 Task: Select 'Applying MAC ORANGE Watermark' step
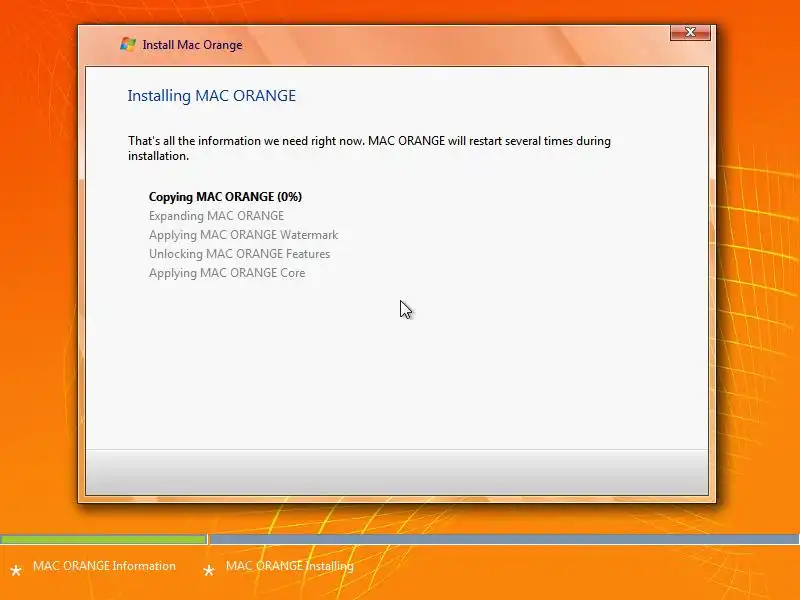[243, 235]
